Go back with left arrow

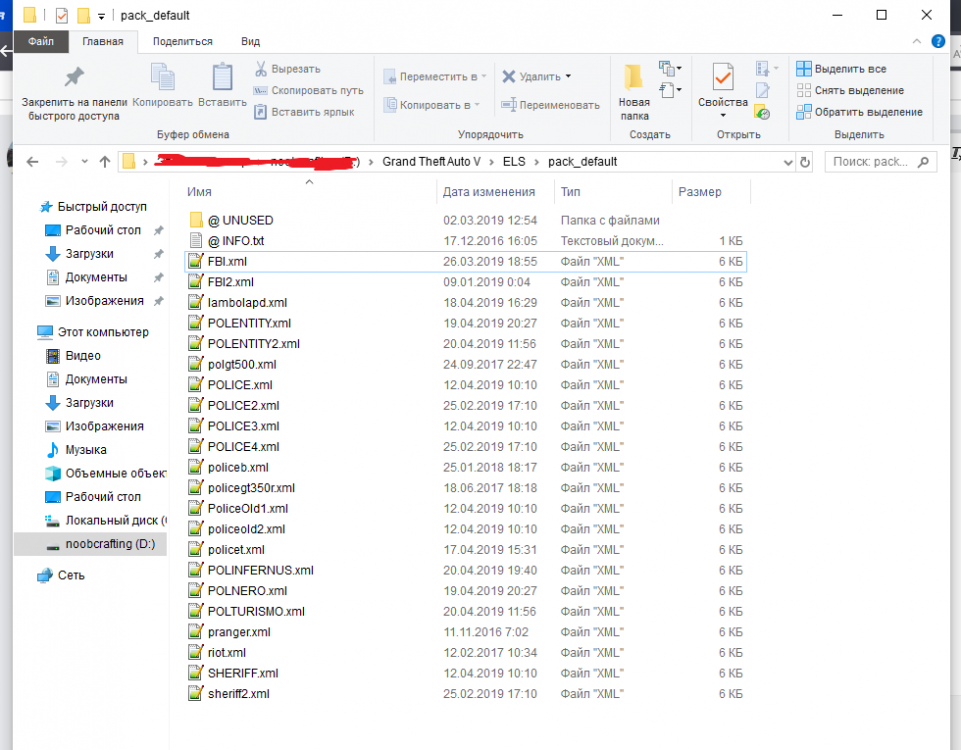(x=32, y=162)
